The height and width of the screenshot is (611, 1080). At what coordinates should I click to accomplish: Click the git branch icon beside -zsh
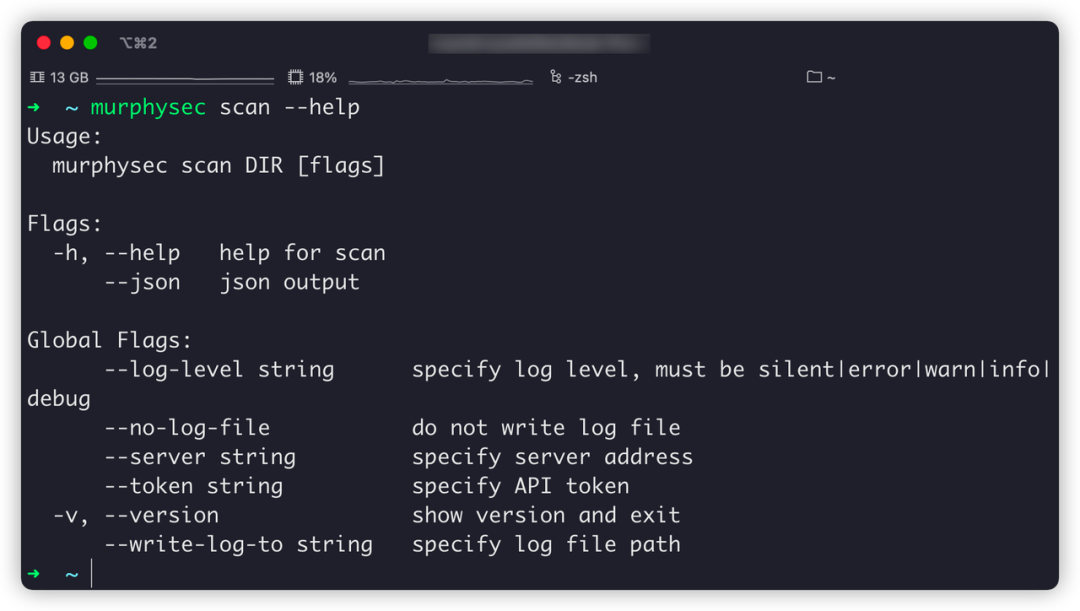tap(556, 77)
